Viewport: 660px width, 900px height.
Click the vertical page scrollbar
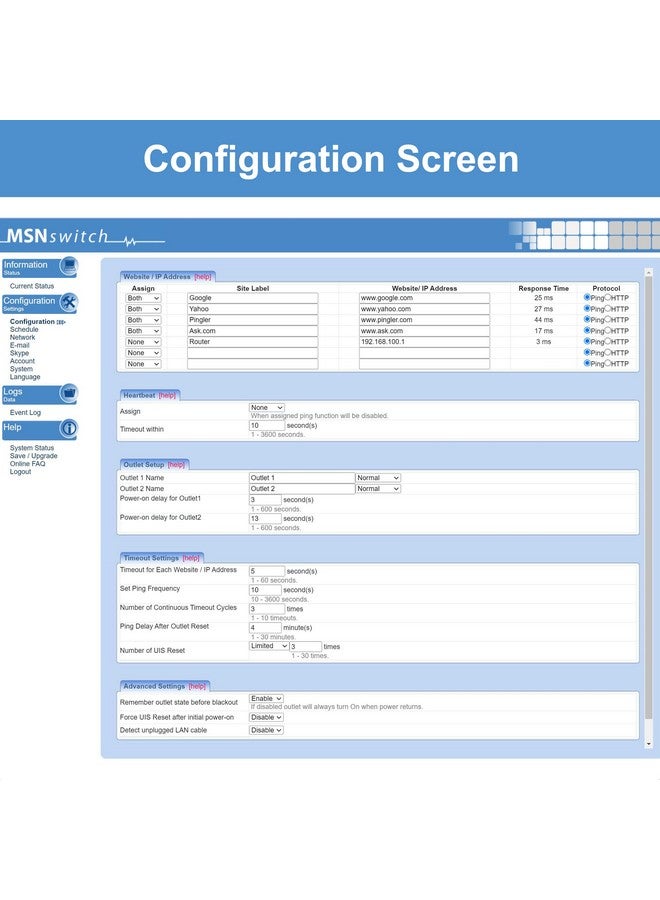[x=649, y=498]
